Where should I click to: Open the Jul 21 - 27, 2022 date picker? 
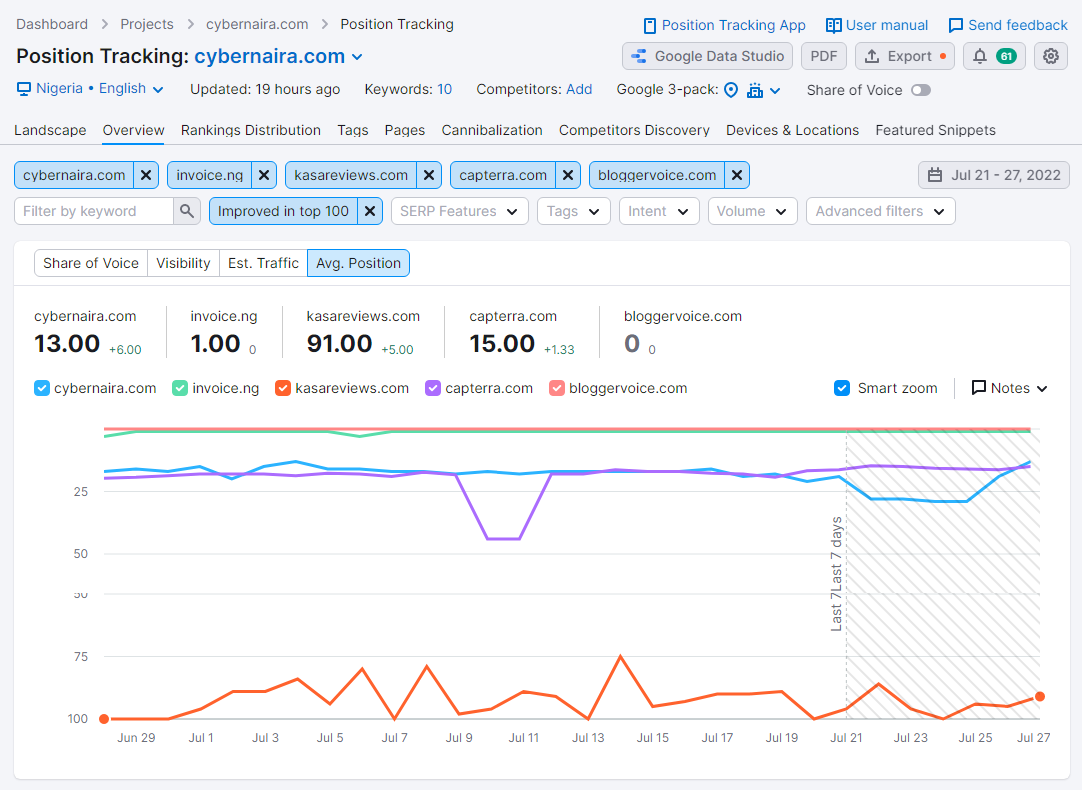[x=994, y=175]
